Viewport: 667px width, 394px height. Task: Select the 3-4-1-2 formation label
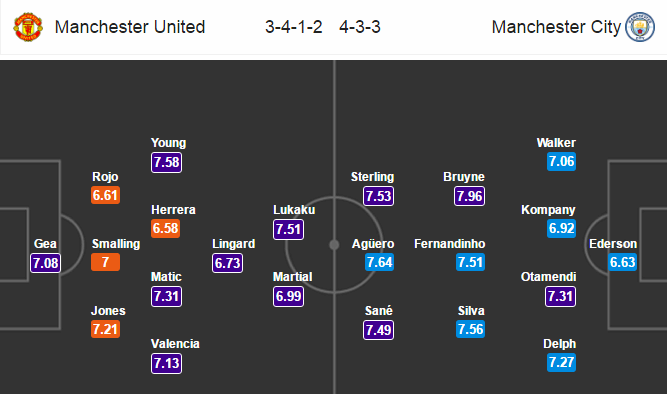[294, 27]
